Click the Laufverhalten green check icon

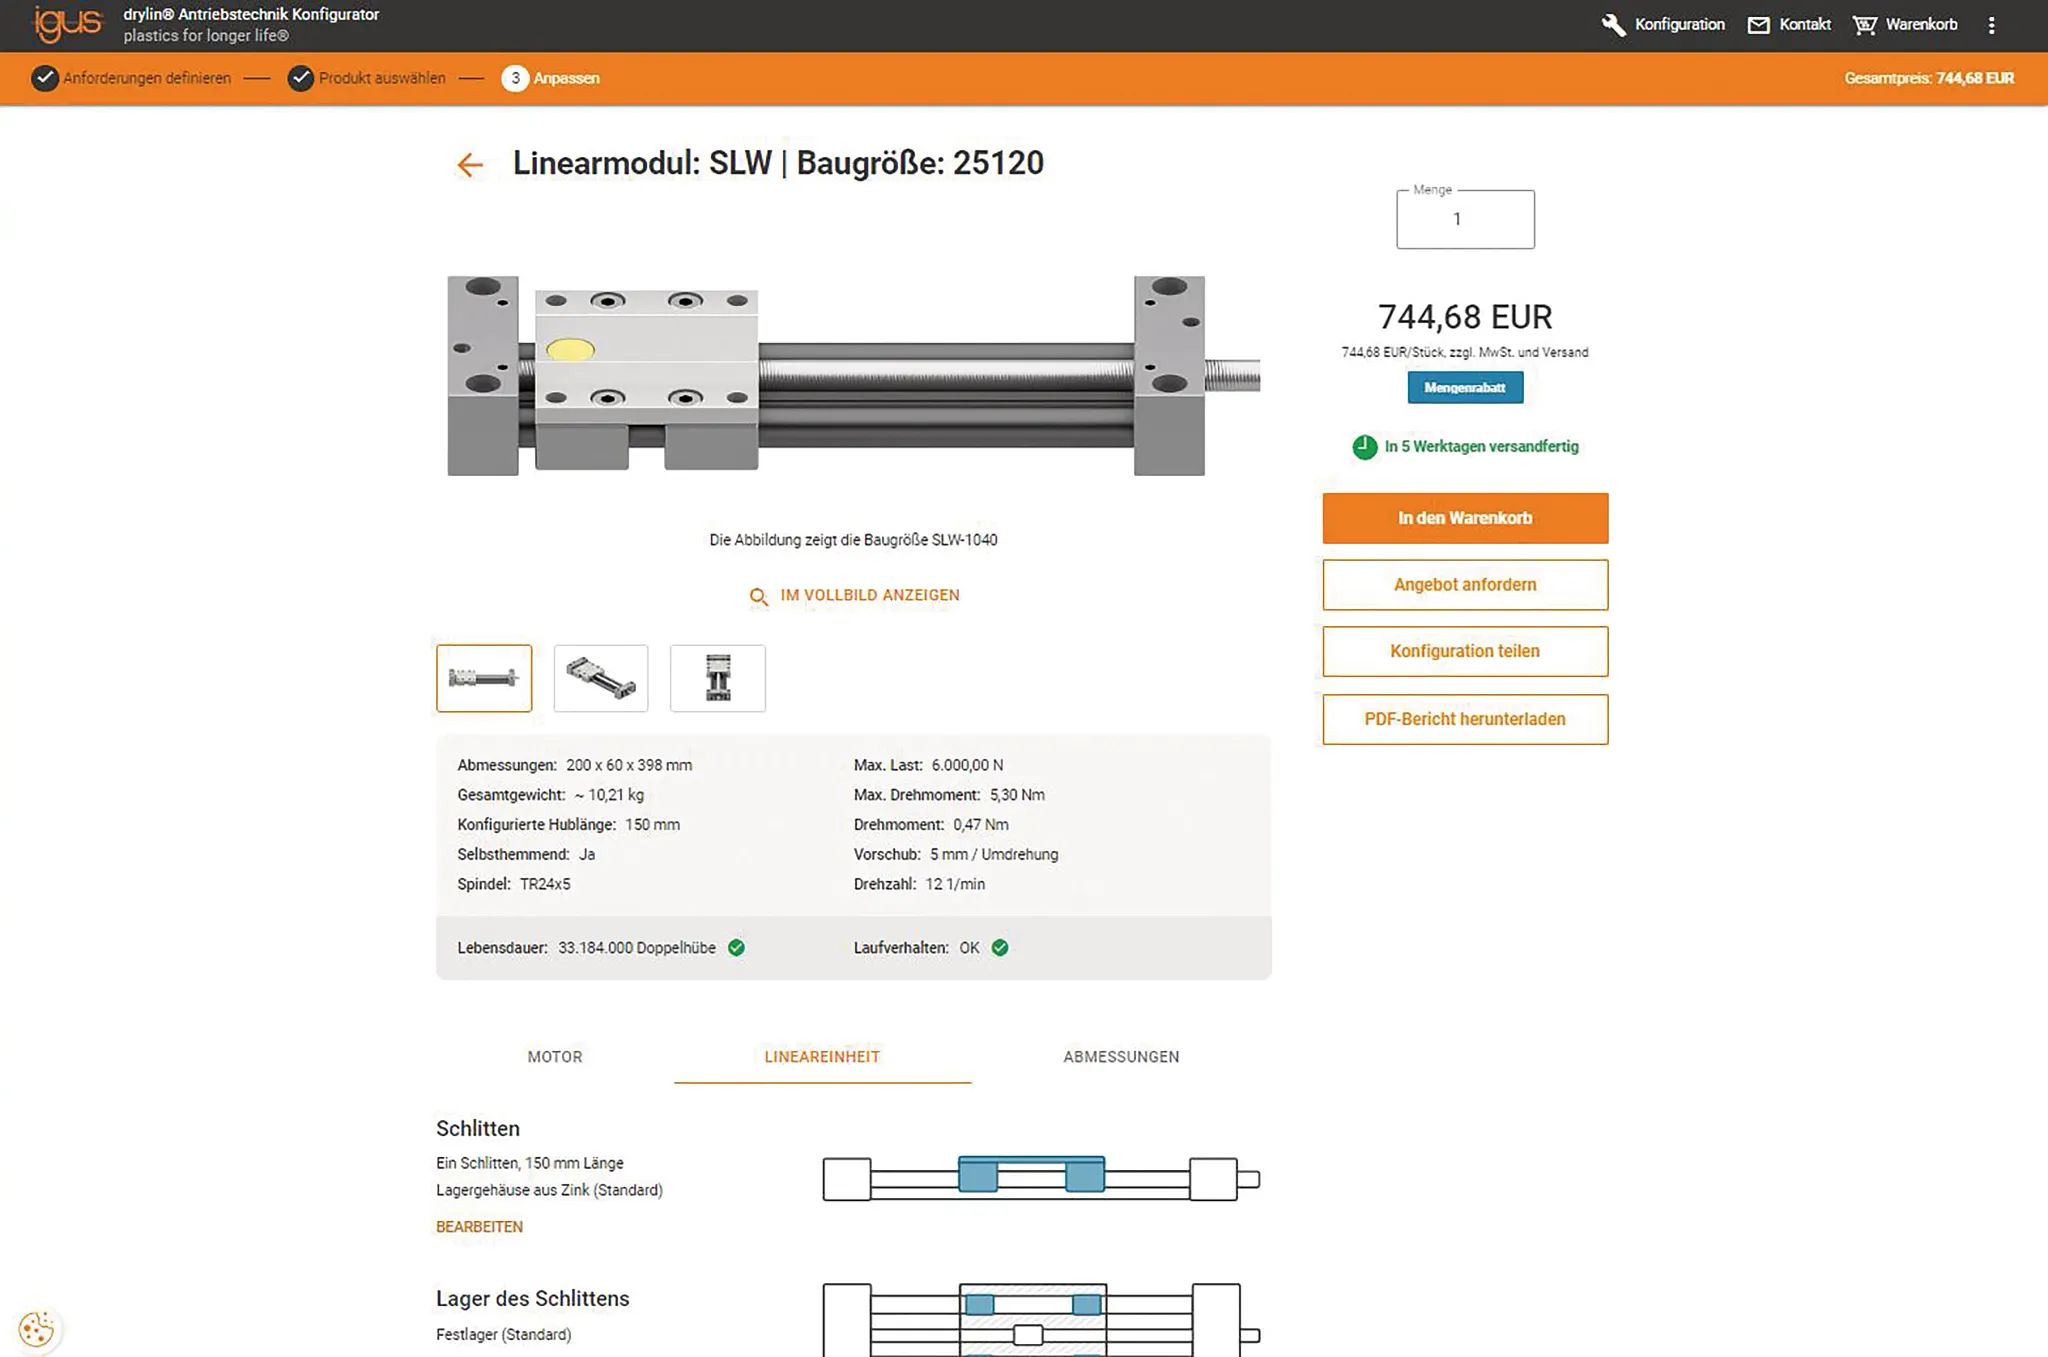click(x=1000, y=948)
